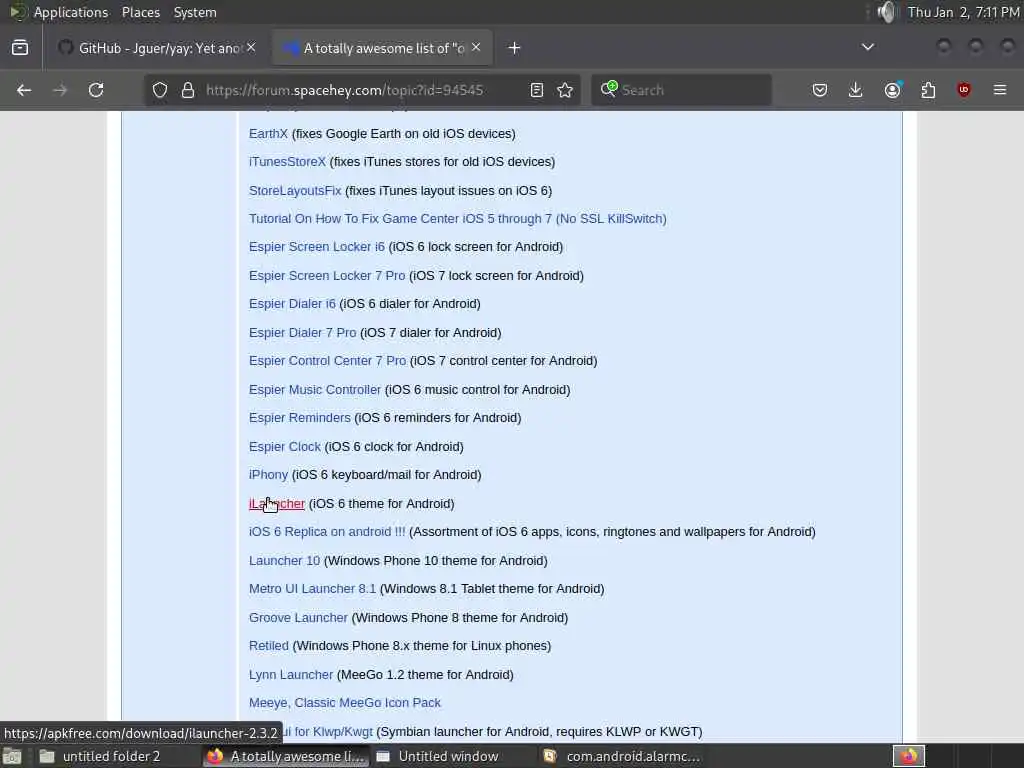Open the StoreLayoutsFix link

[295, 191]
